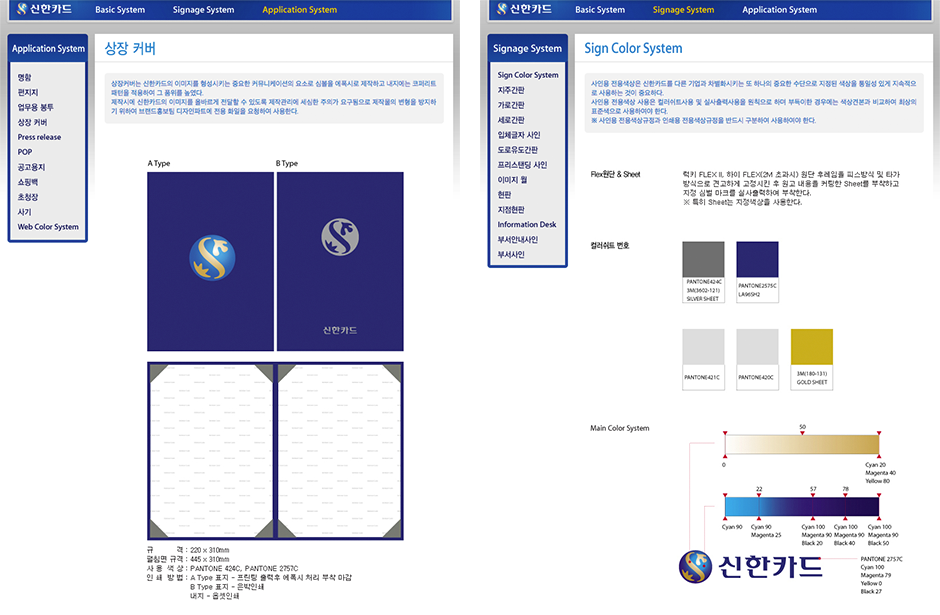This screenshot has width=940, height=615.
Task: Go to 프리스탠딩 사인 in the sidebar
Action: [x=522, y=165]
